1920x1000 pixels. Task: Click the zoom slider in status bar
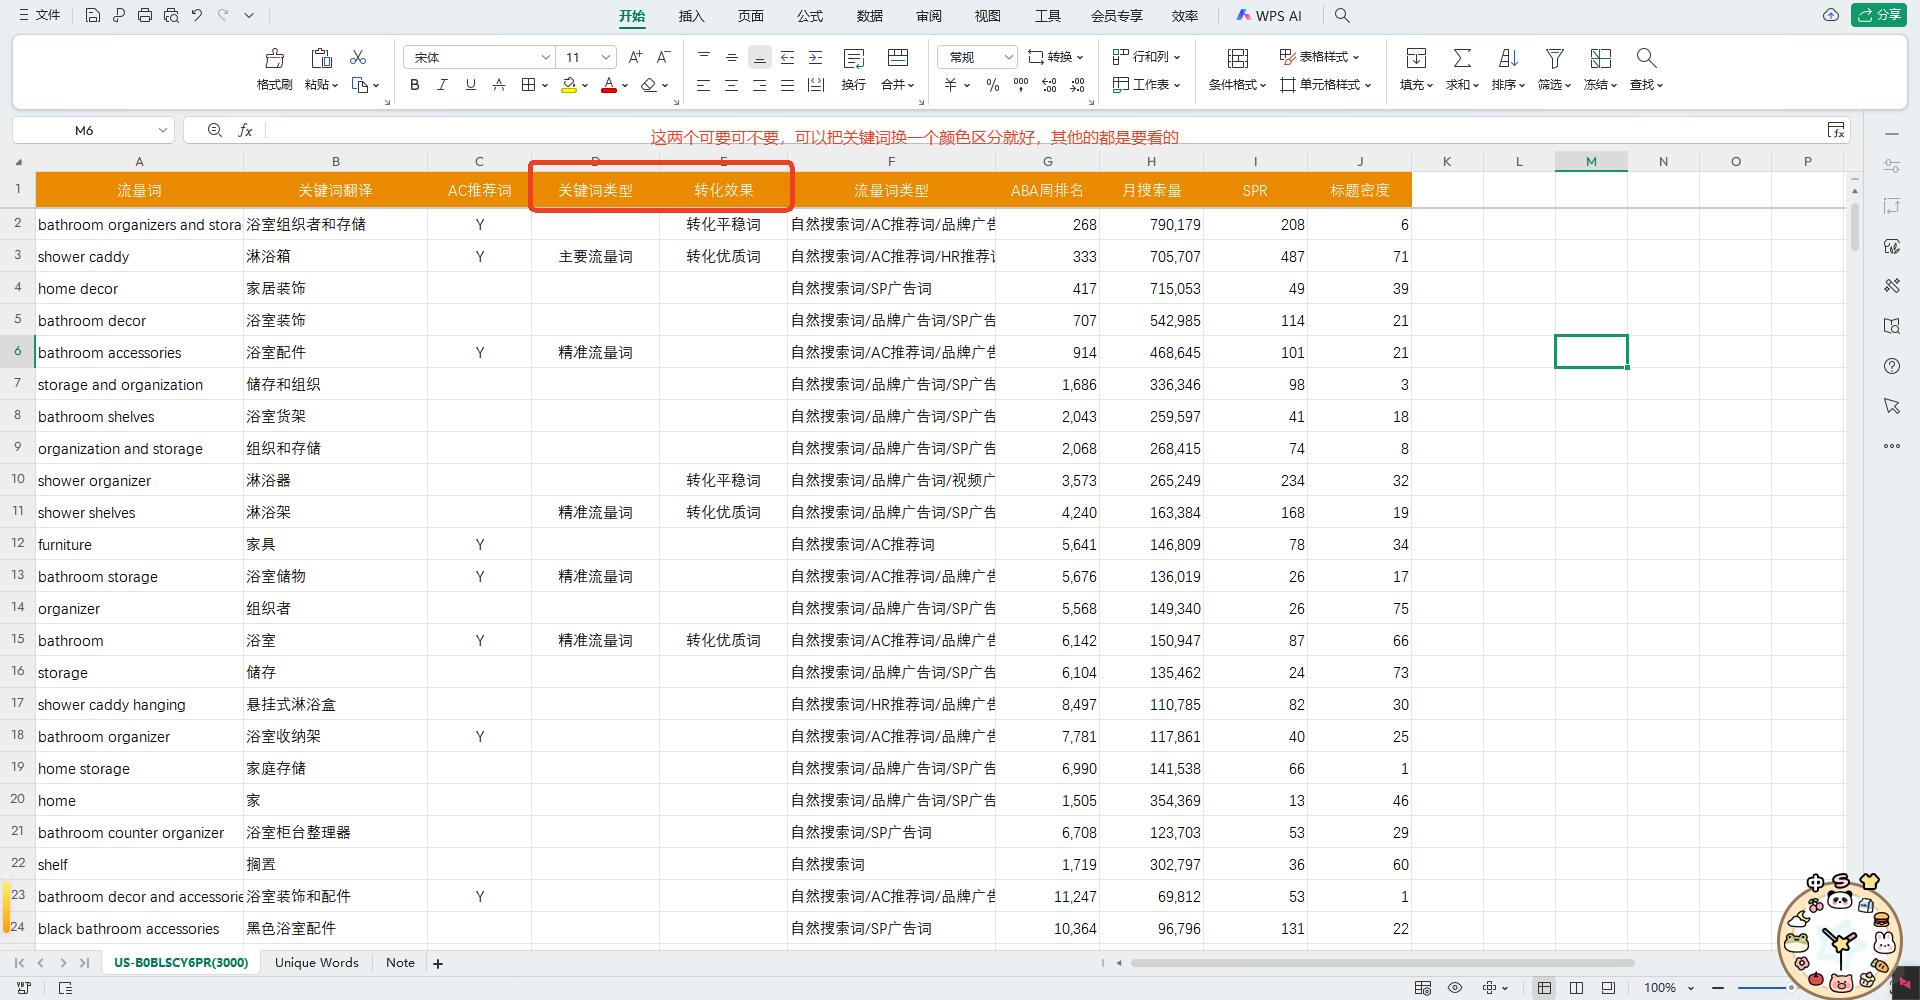1765,988
